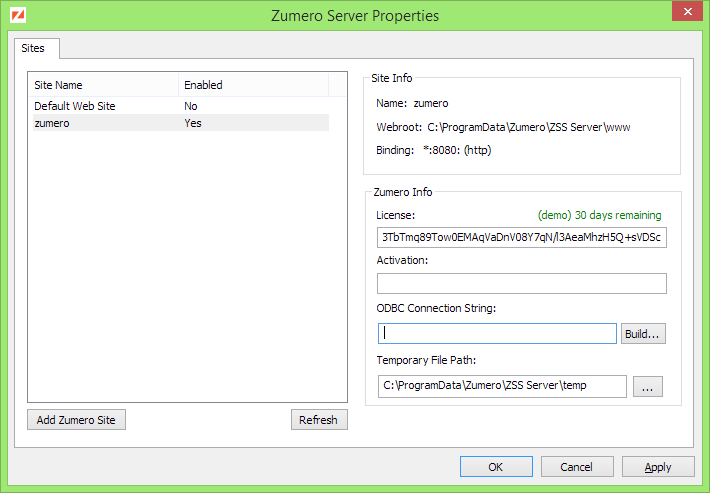
Task: Click the demo 30 days remaining text
Action: click(x=599, y=215)
